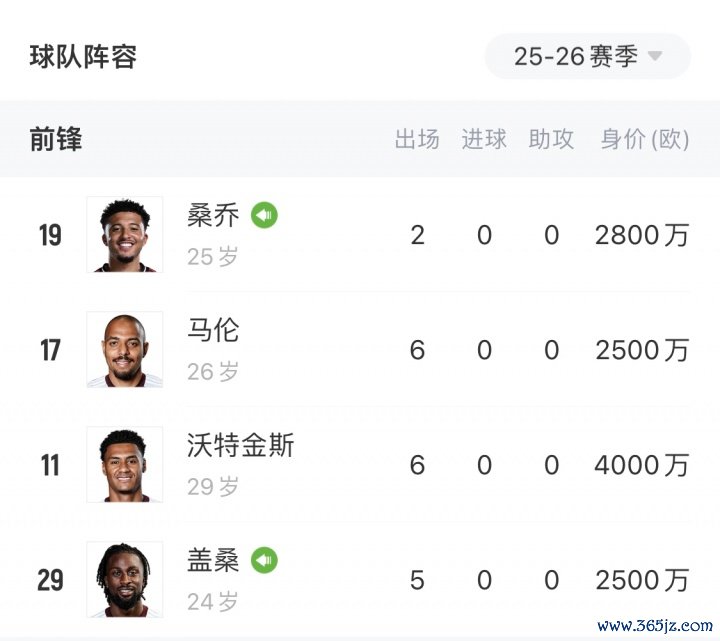Open 盖桑's player photo

pyautogui.click(x=125, y=580)
